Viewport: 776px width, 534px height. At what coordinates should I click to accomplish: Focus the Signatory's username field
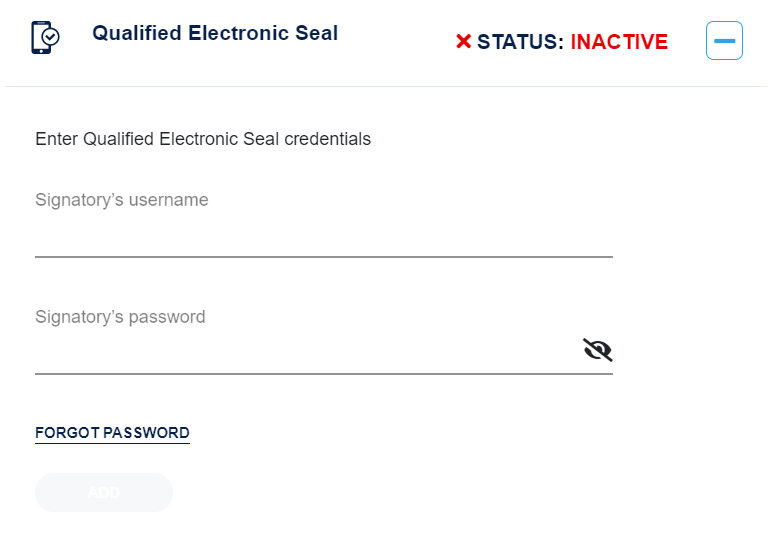(323, 238)
